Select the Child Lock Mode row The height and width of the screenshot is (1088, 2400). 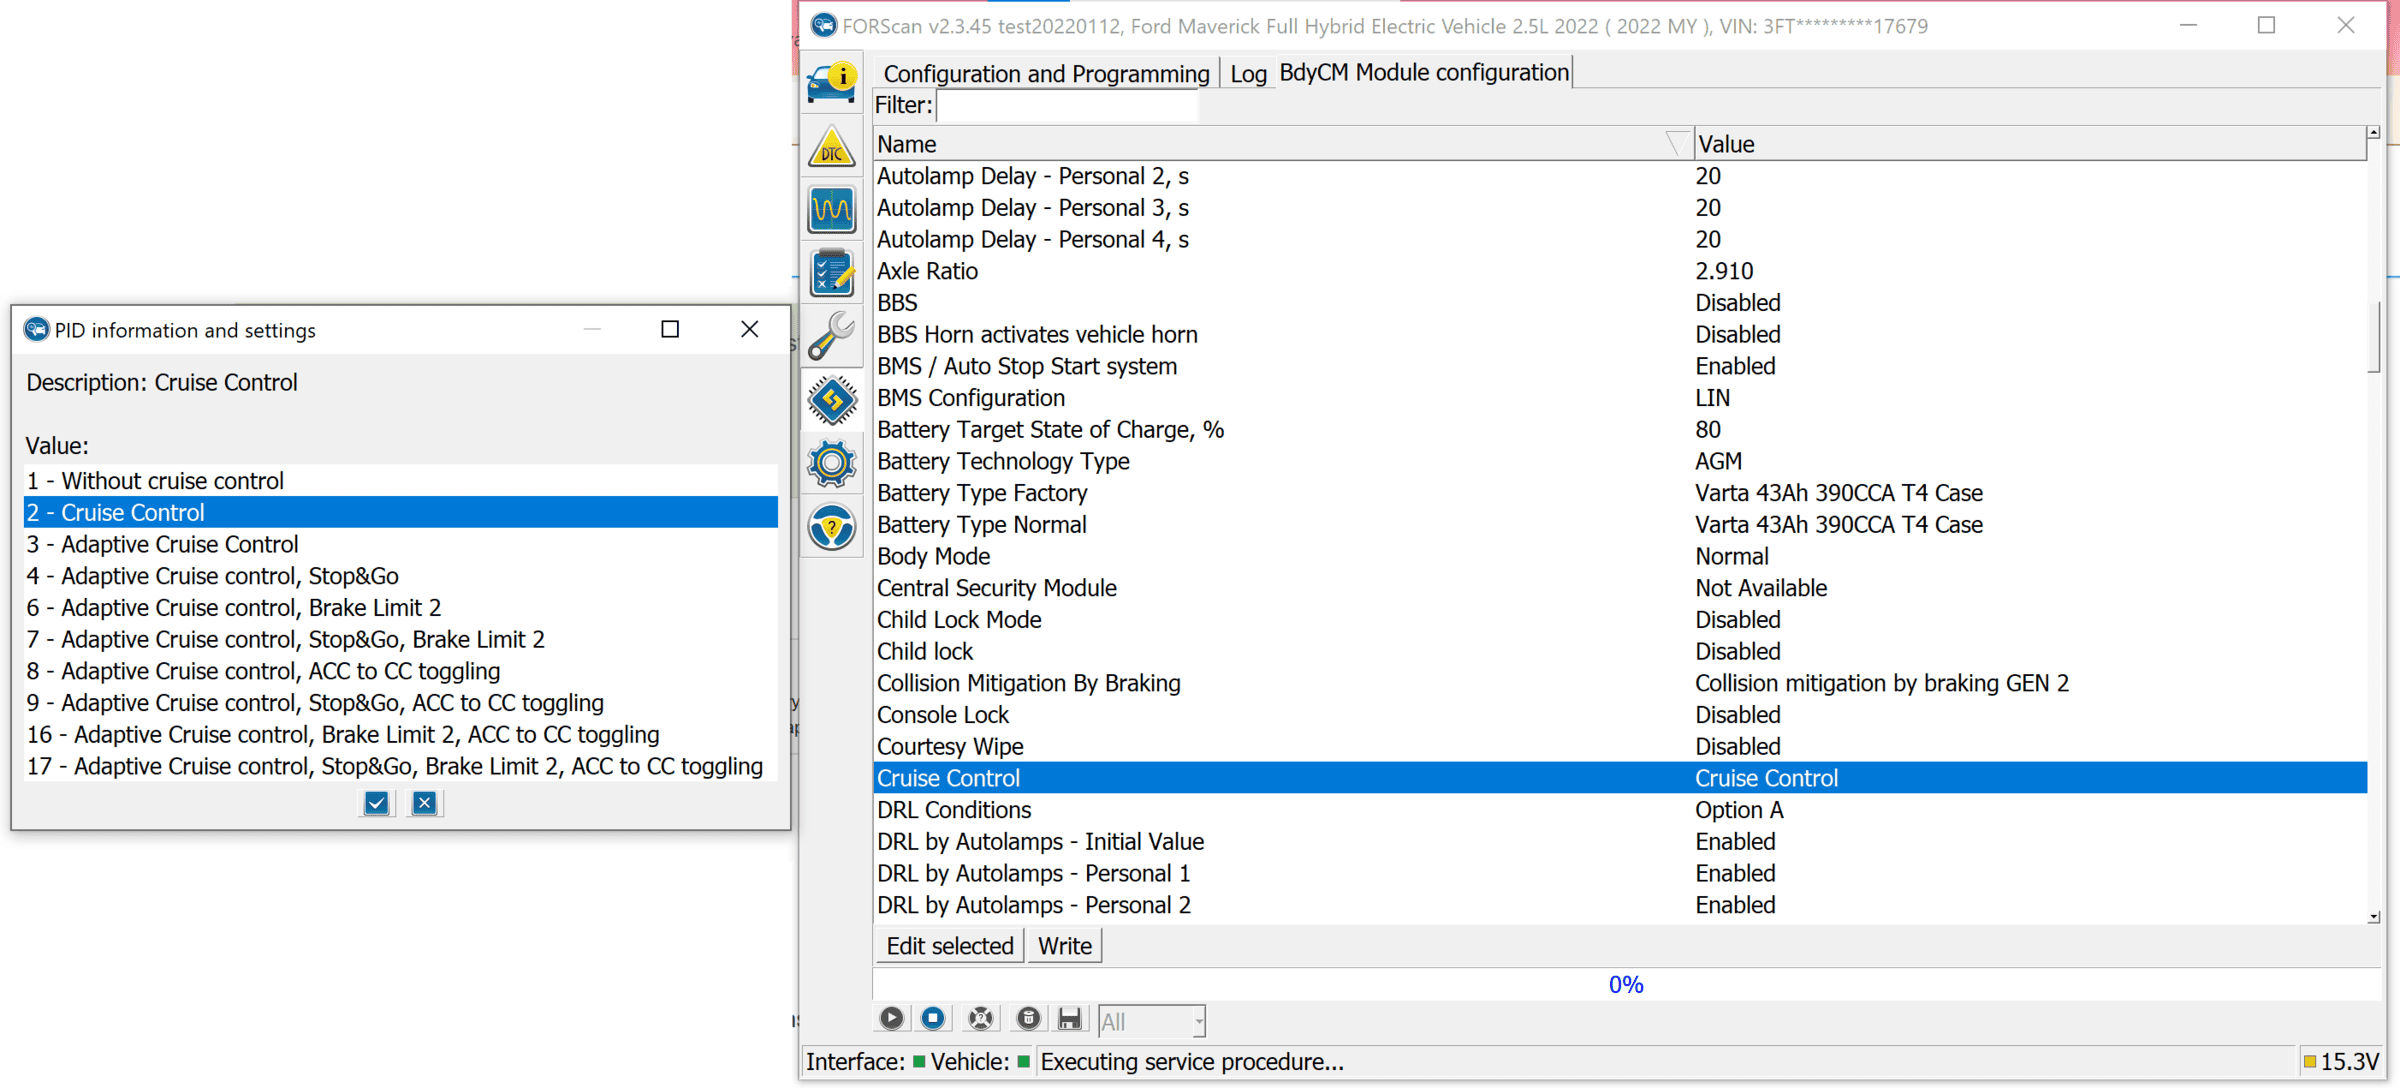1620,620
